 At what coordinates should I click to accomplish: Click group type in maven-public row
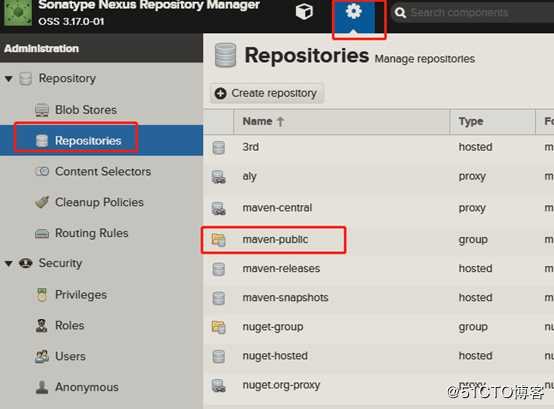(473, 240)
